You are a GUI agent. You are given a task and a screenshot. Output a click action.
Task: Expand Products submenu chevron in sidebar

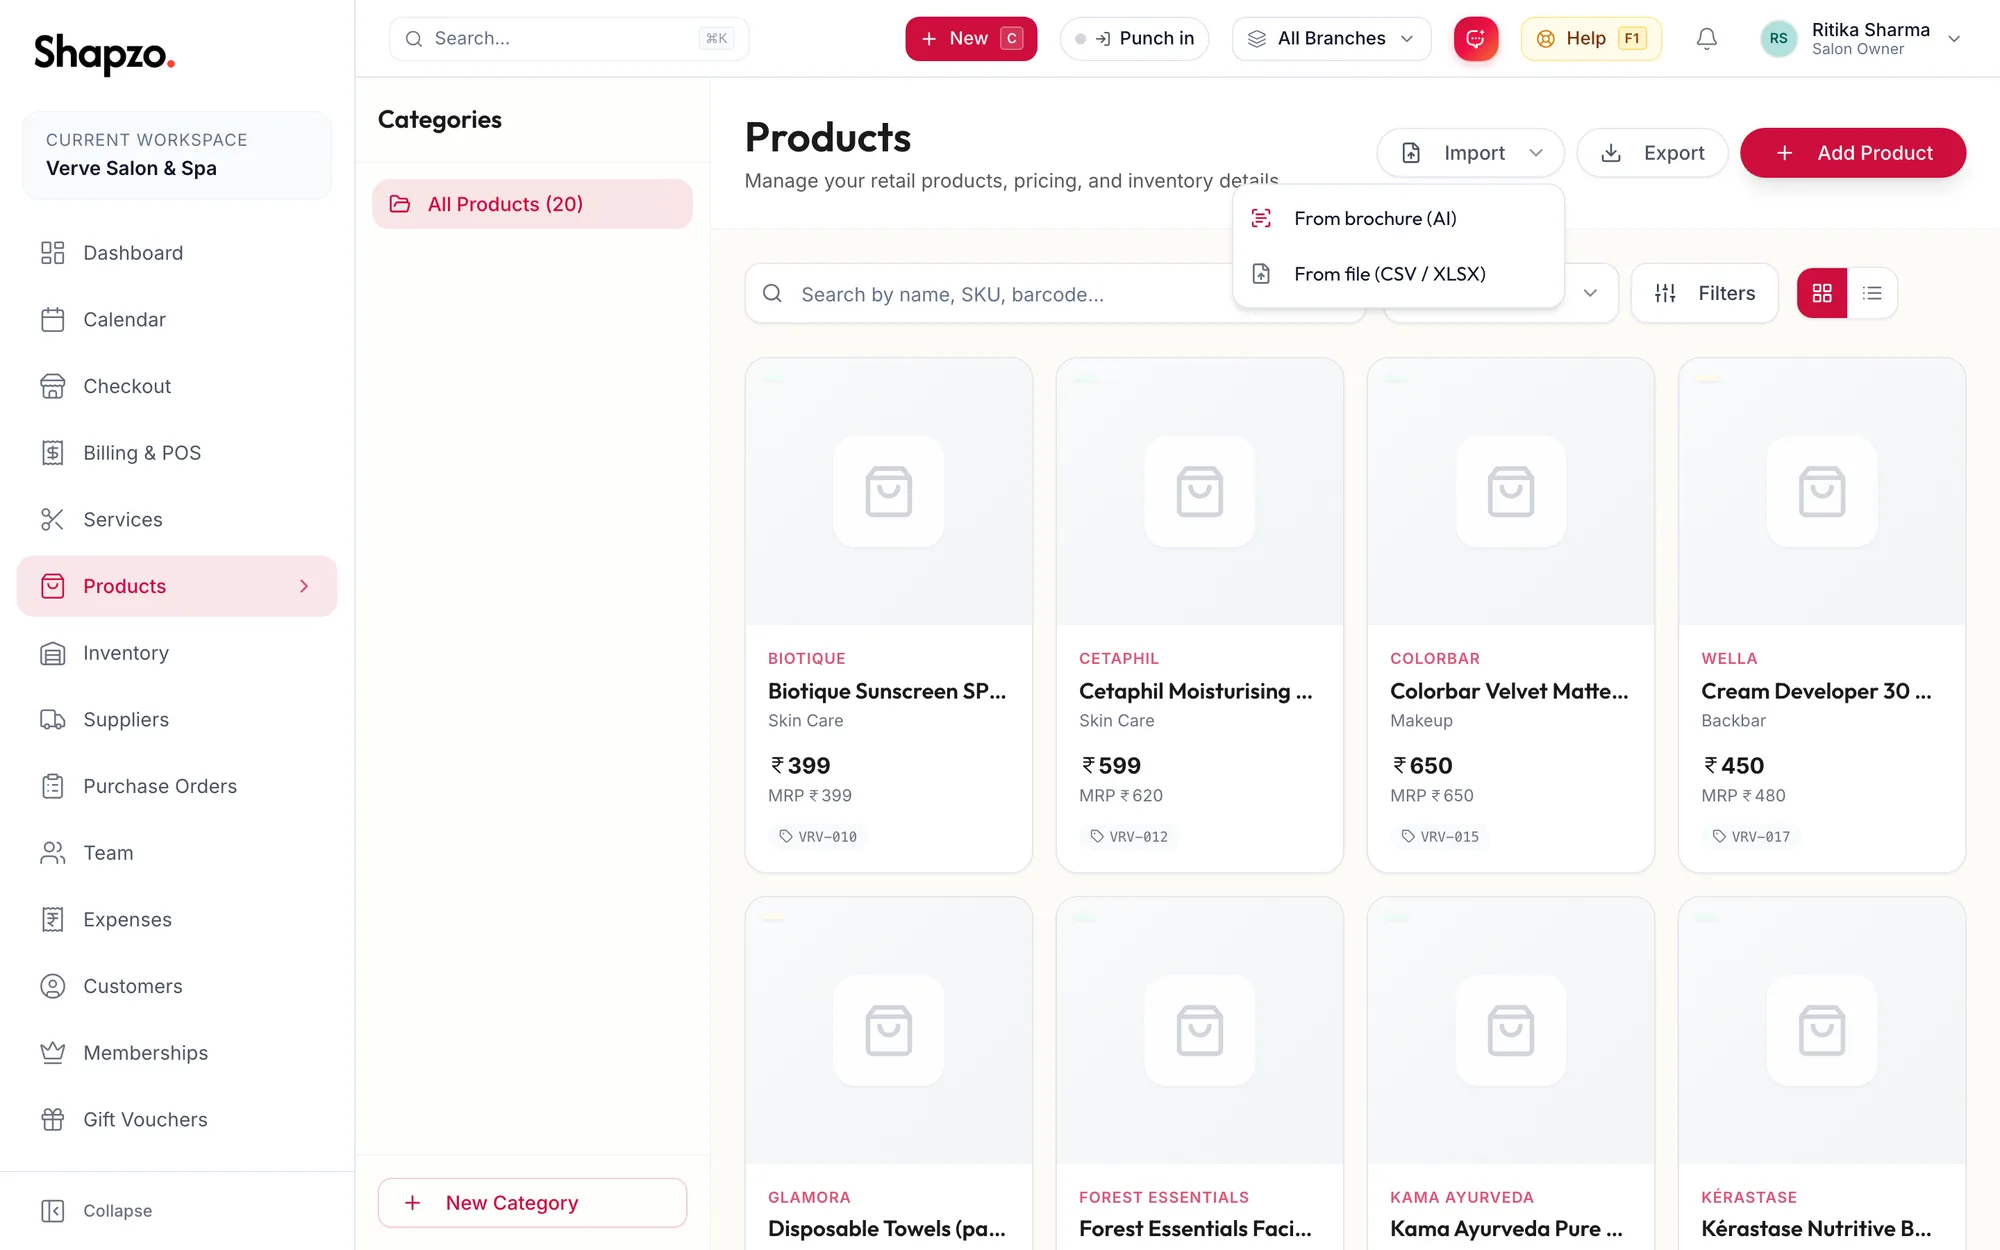[304, 586]
